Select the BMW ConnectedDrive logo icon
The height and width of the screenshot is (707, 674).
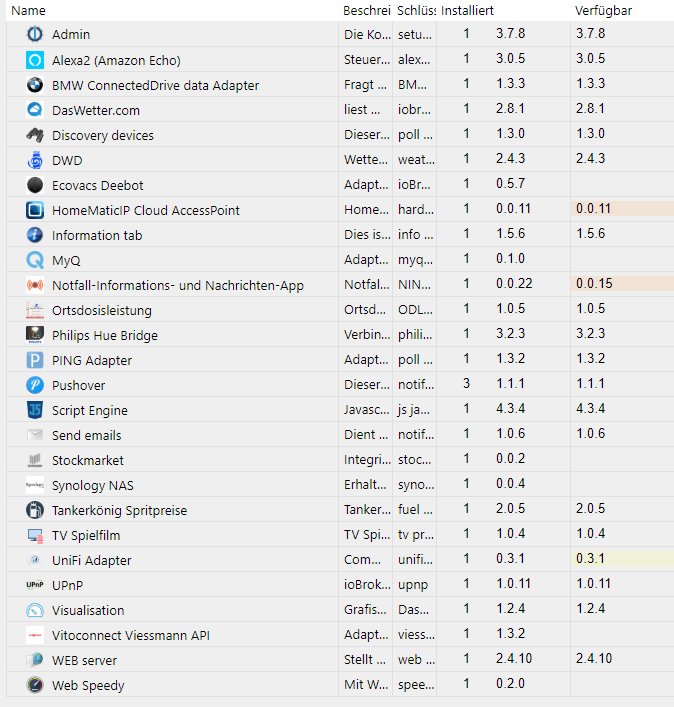click(x=35, y=85)
